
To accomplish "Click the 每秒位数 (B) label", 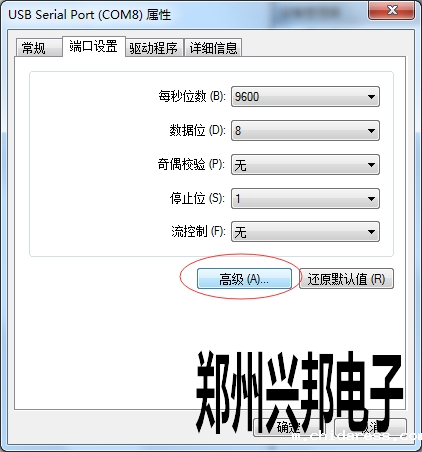I will 192,96.
